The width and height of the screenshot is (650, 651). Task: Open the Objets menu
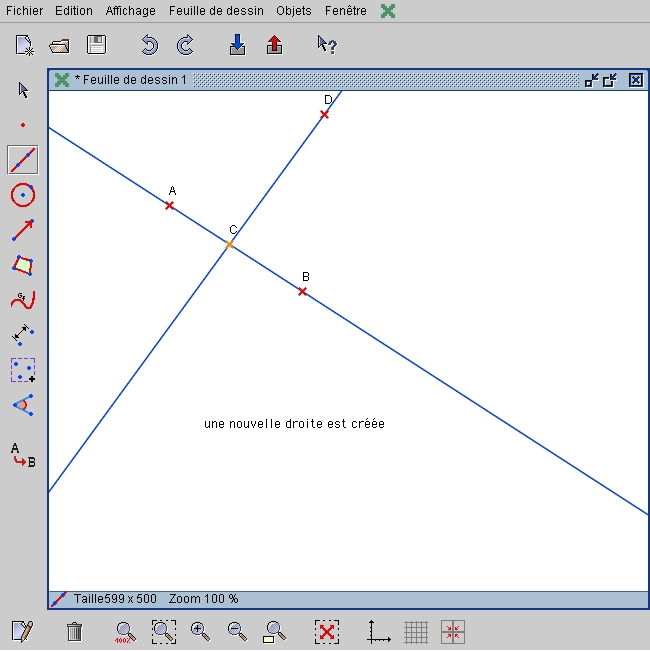pos(294,11)
